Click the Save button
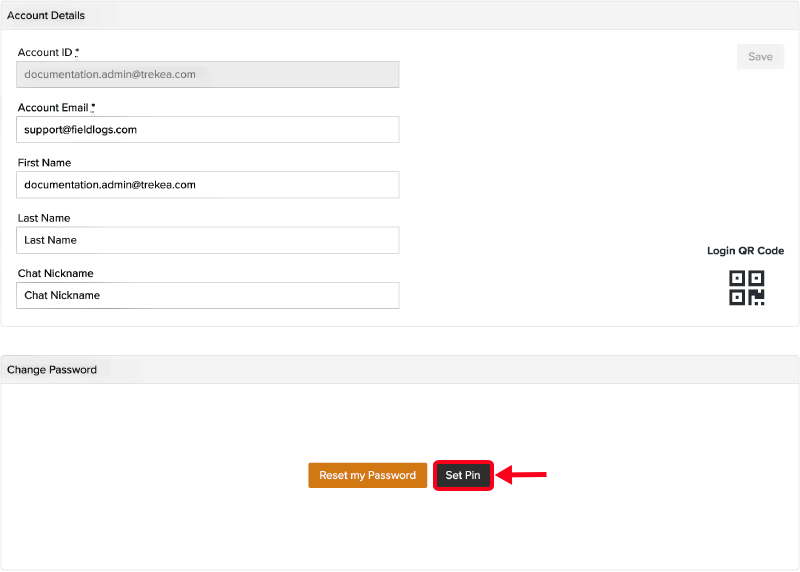 pos(760,57)
